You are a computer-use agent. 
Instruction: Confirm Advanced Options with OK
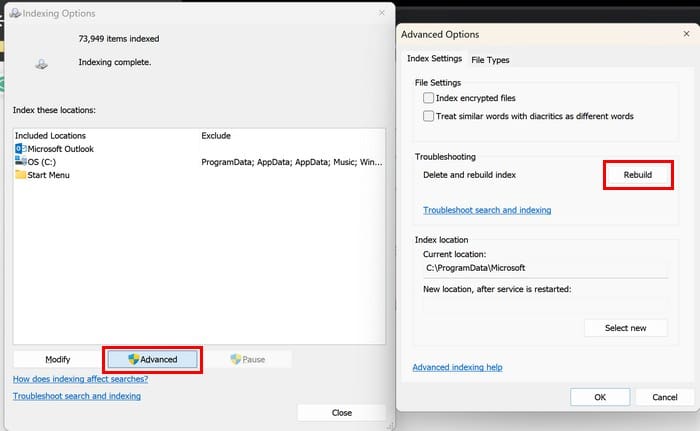600,397
